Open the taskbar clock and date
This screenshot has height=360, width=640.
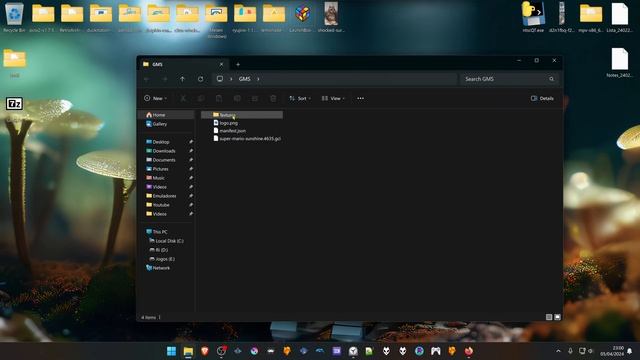coord(612,351)
